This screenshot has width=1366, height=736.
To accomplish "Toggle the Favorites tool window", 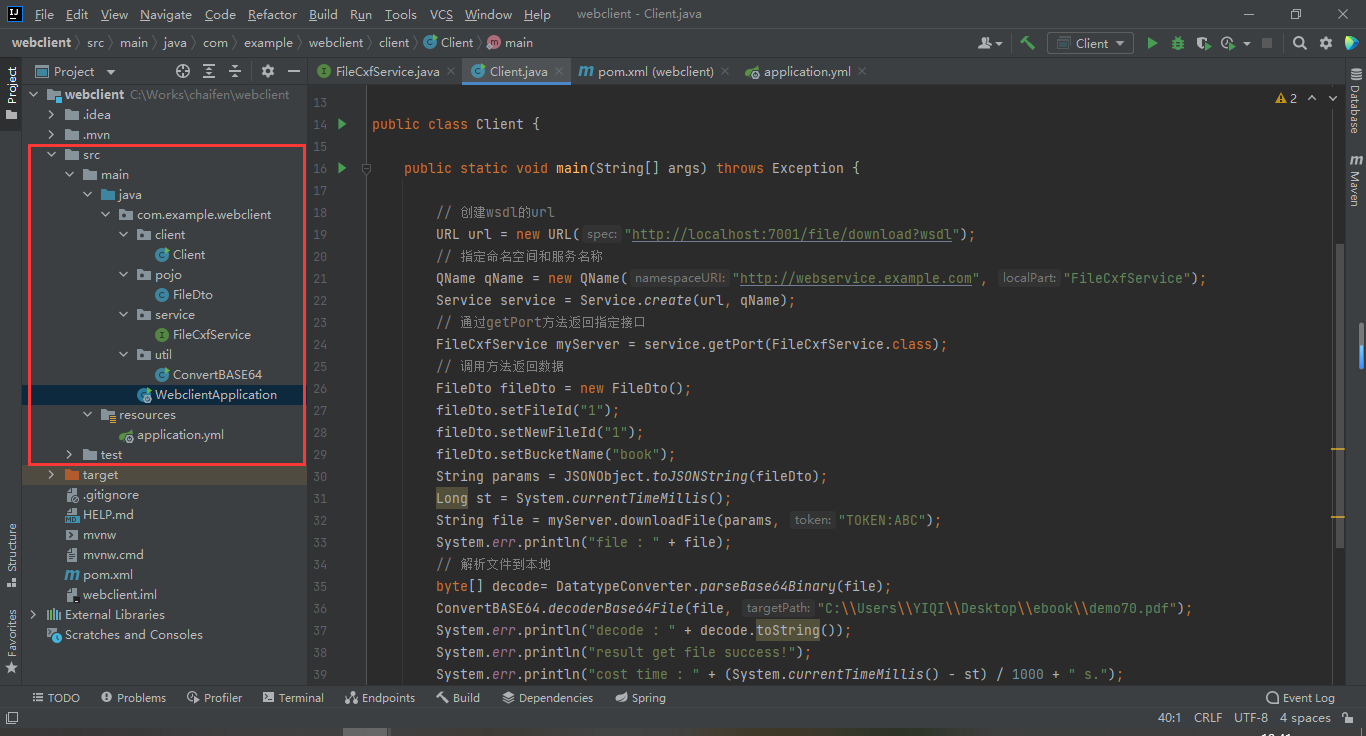I will (11, 641).
